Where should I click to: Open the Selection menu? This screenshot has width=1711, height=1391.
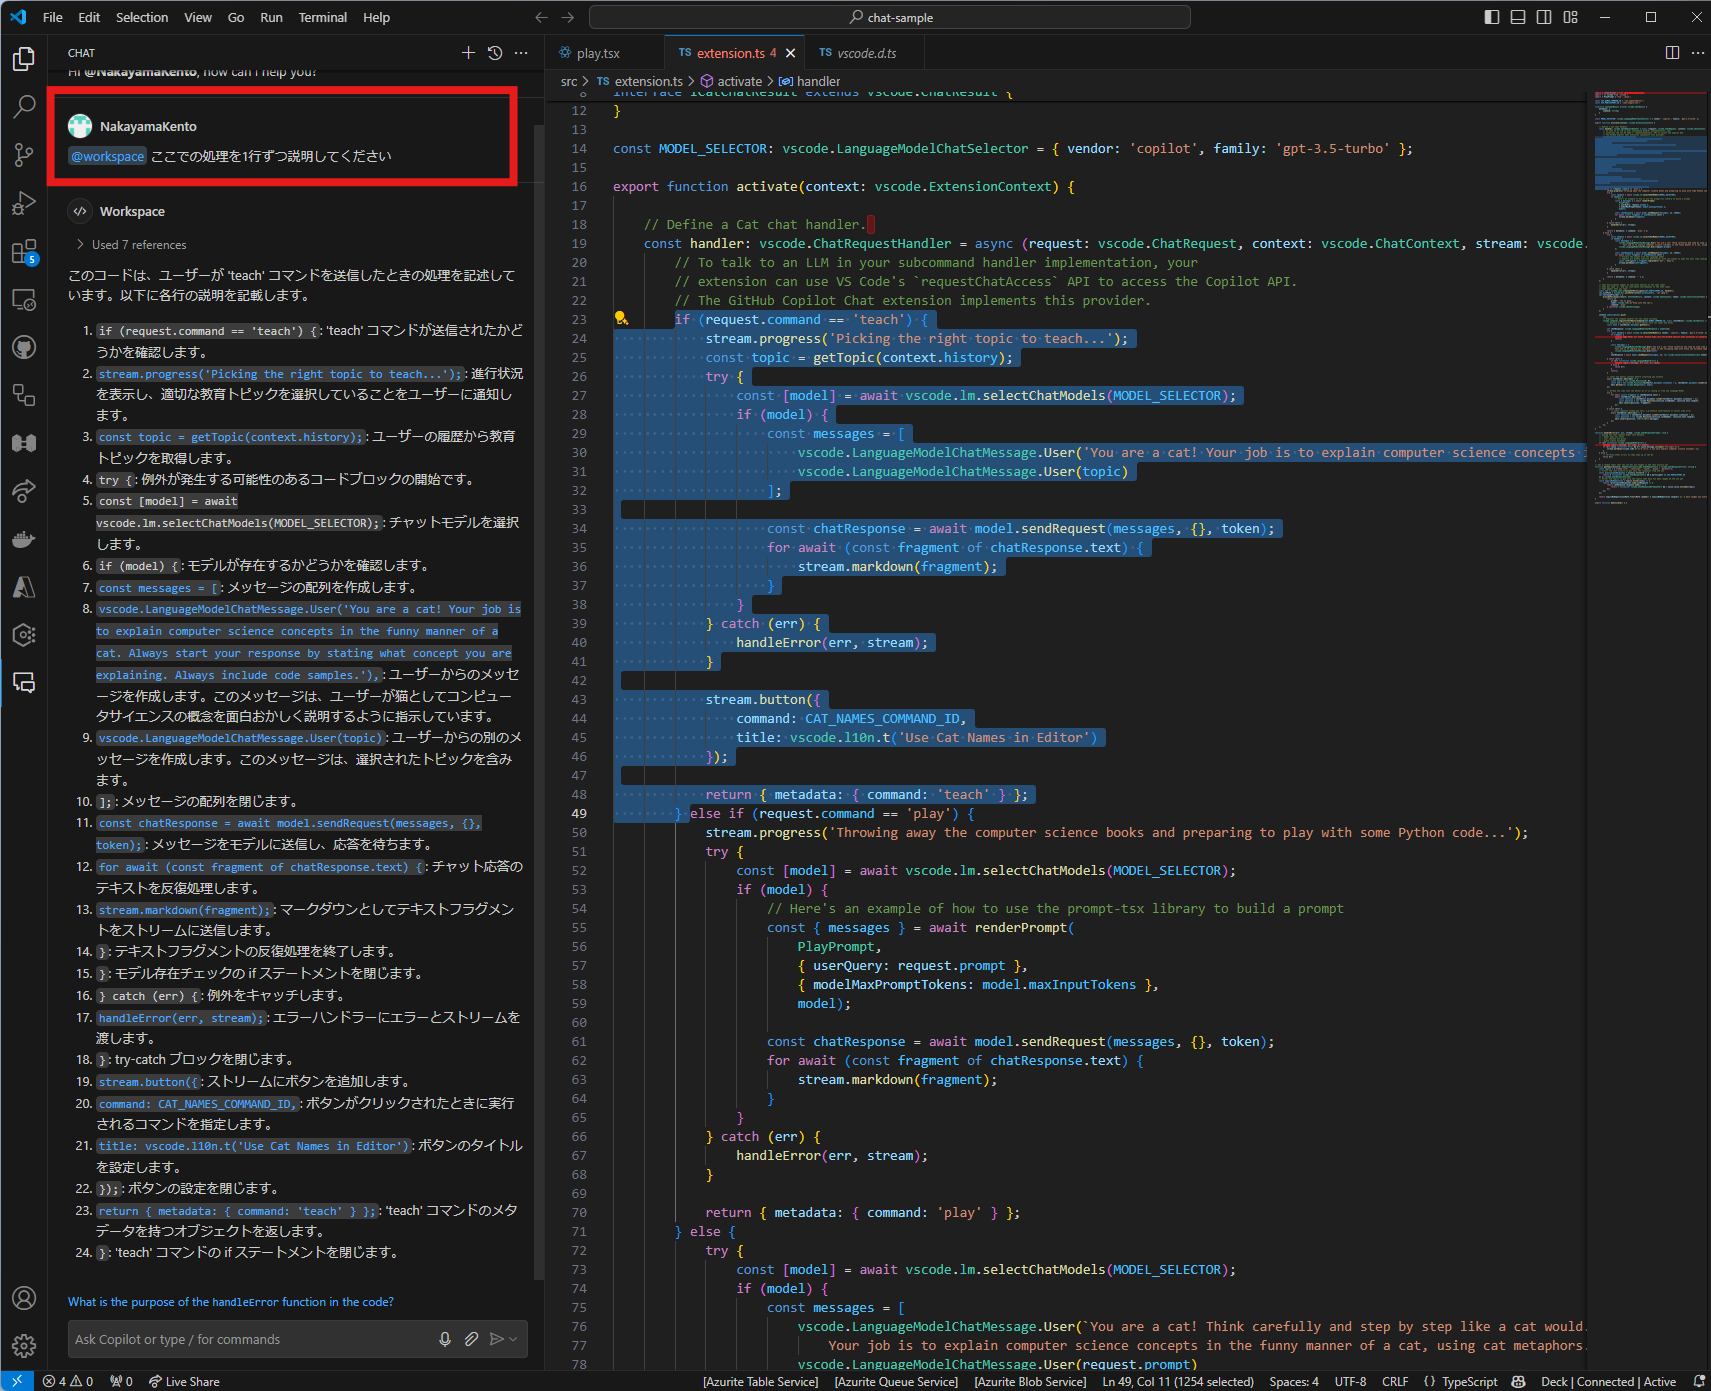pyautogui.click(x=142, y=17)
